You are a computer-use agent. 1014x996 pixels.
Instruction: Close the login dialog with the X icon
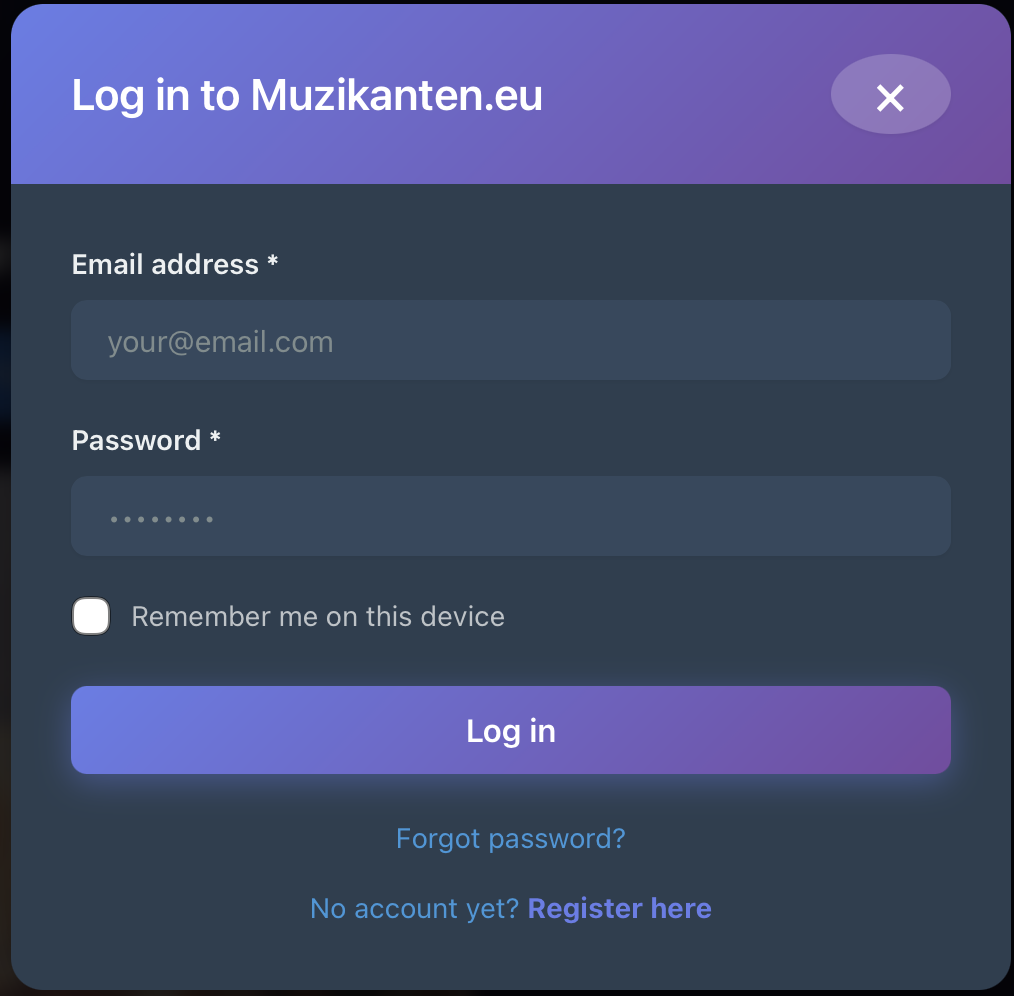[x=890, y=97]
